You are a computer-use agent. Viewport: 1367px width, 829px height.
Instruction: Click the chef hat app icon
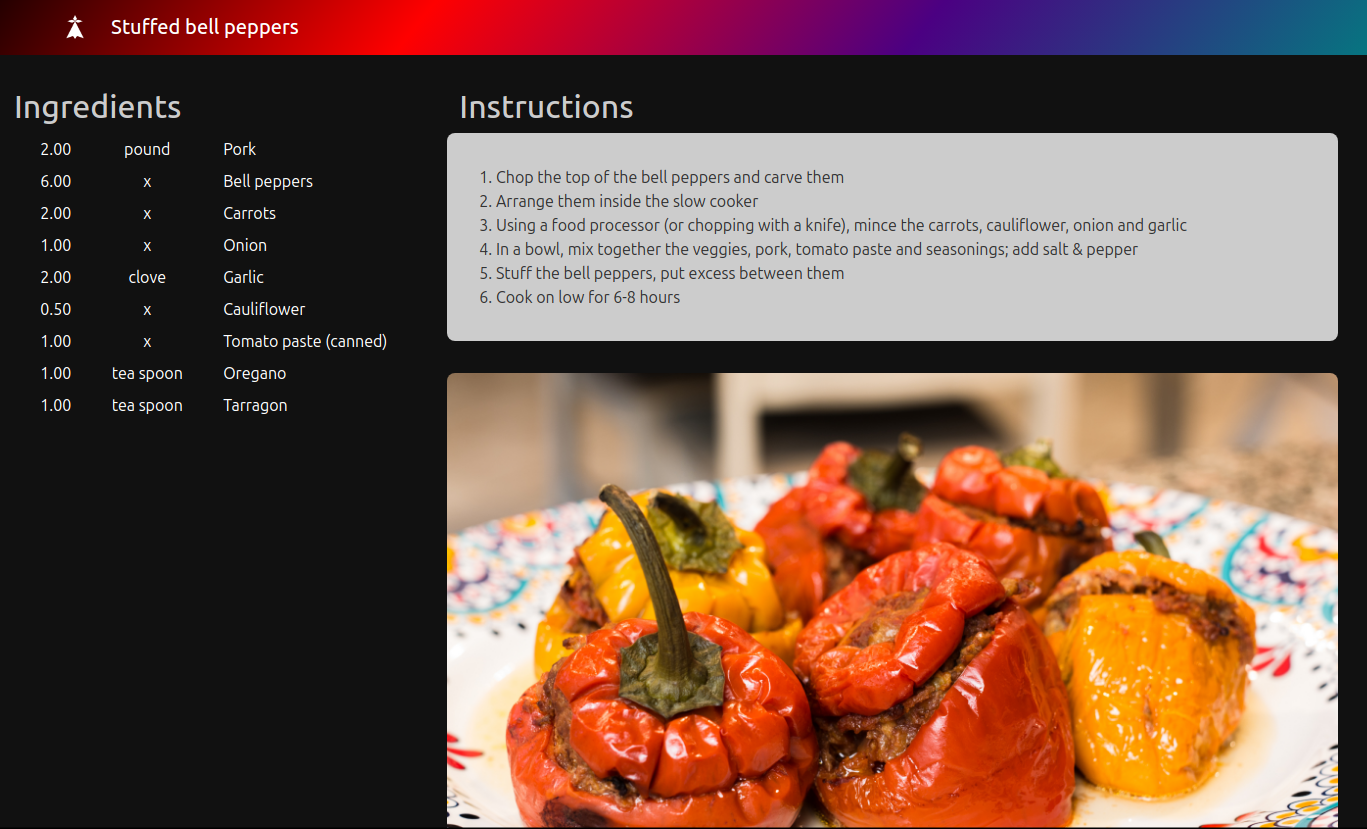tap(75, 27)
